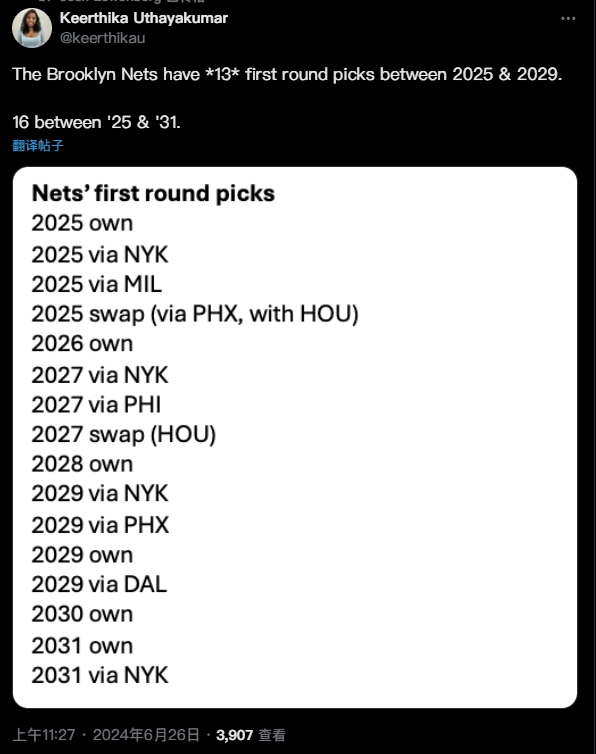Click the '16 between '25 & '31' text
Viewport: 596px width, 754px height.
(96, 122)
